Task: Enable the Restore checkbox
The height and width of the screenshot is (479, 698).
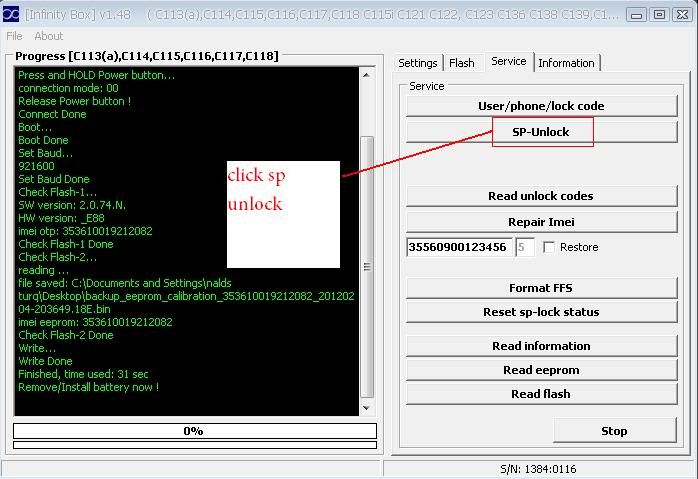Action: (548, 247)
